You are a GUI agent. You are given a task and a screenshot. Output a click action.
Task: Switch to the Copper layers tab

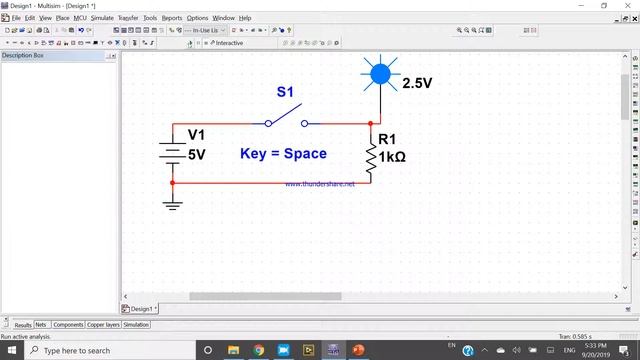point(103,325)
